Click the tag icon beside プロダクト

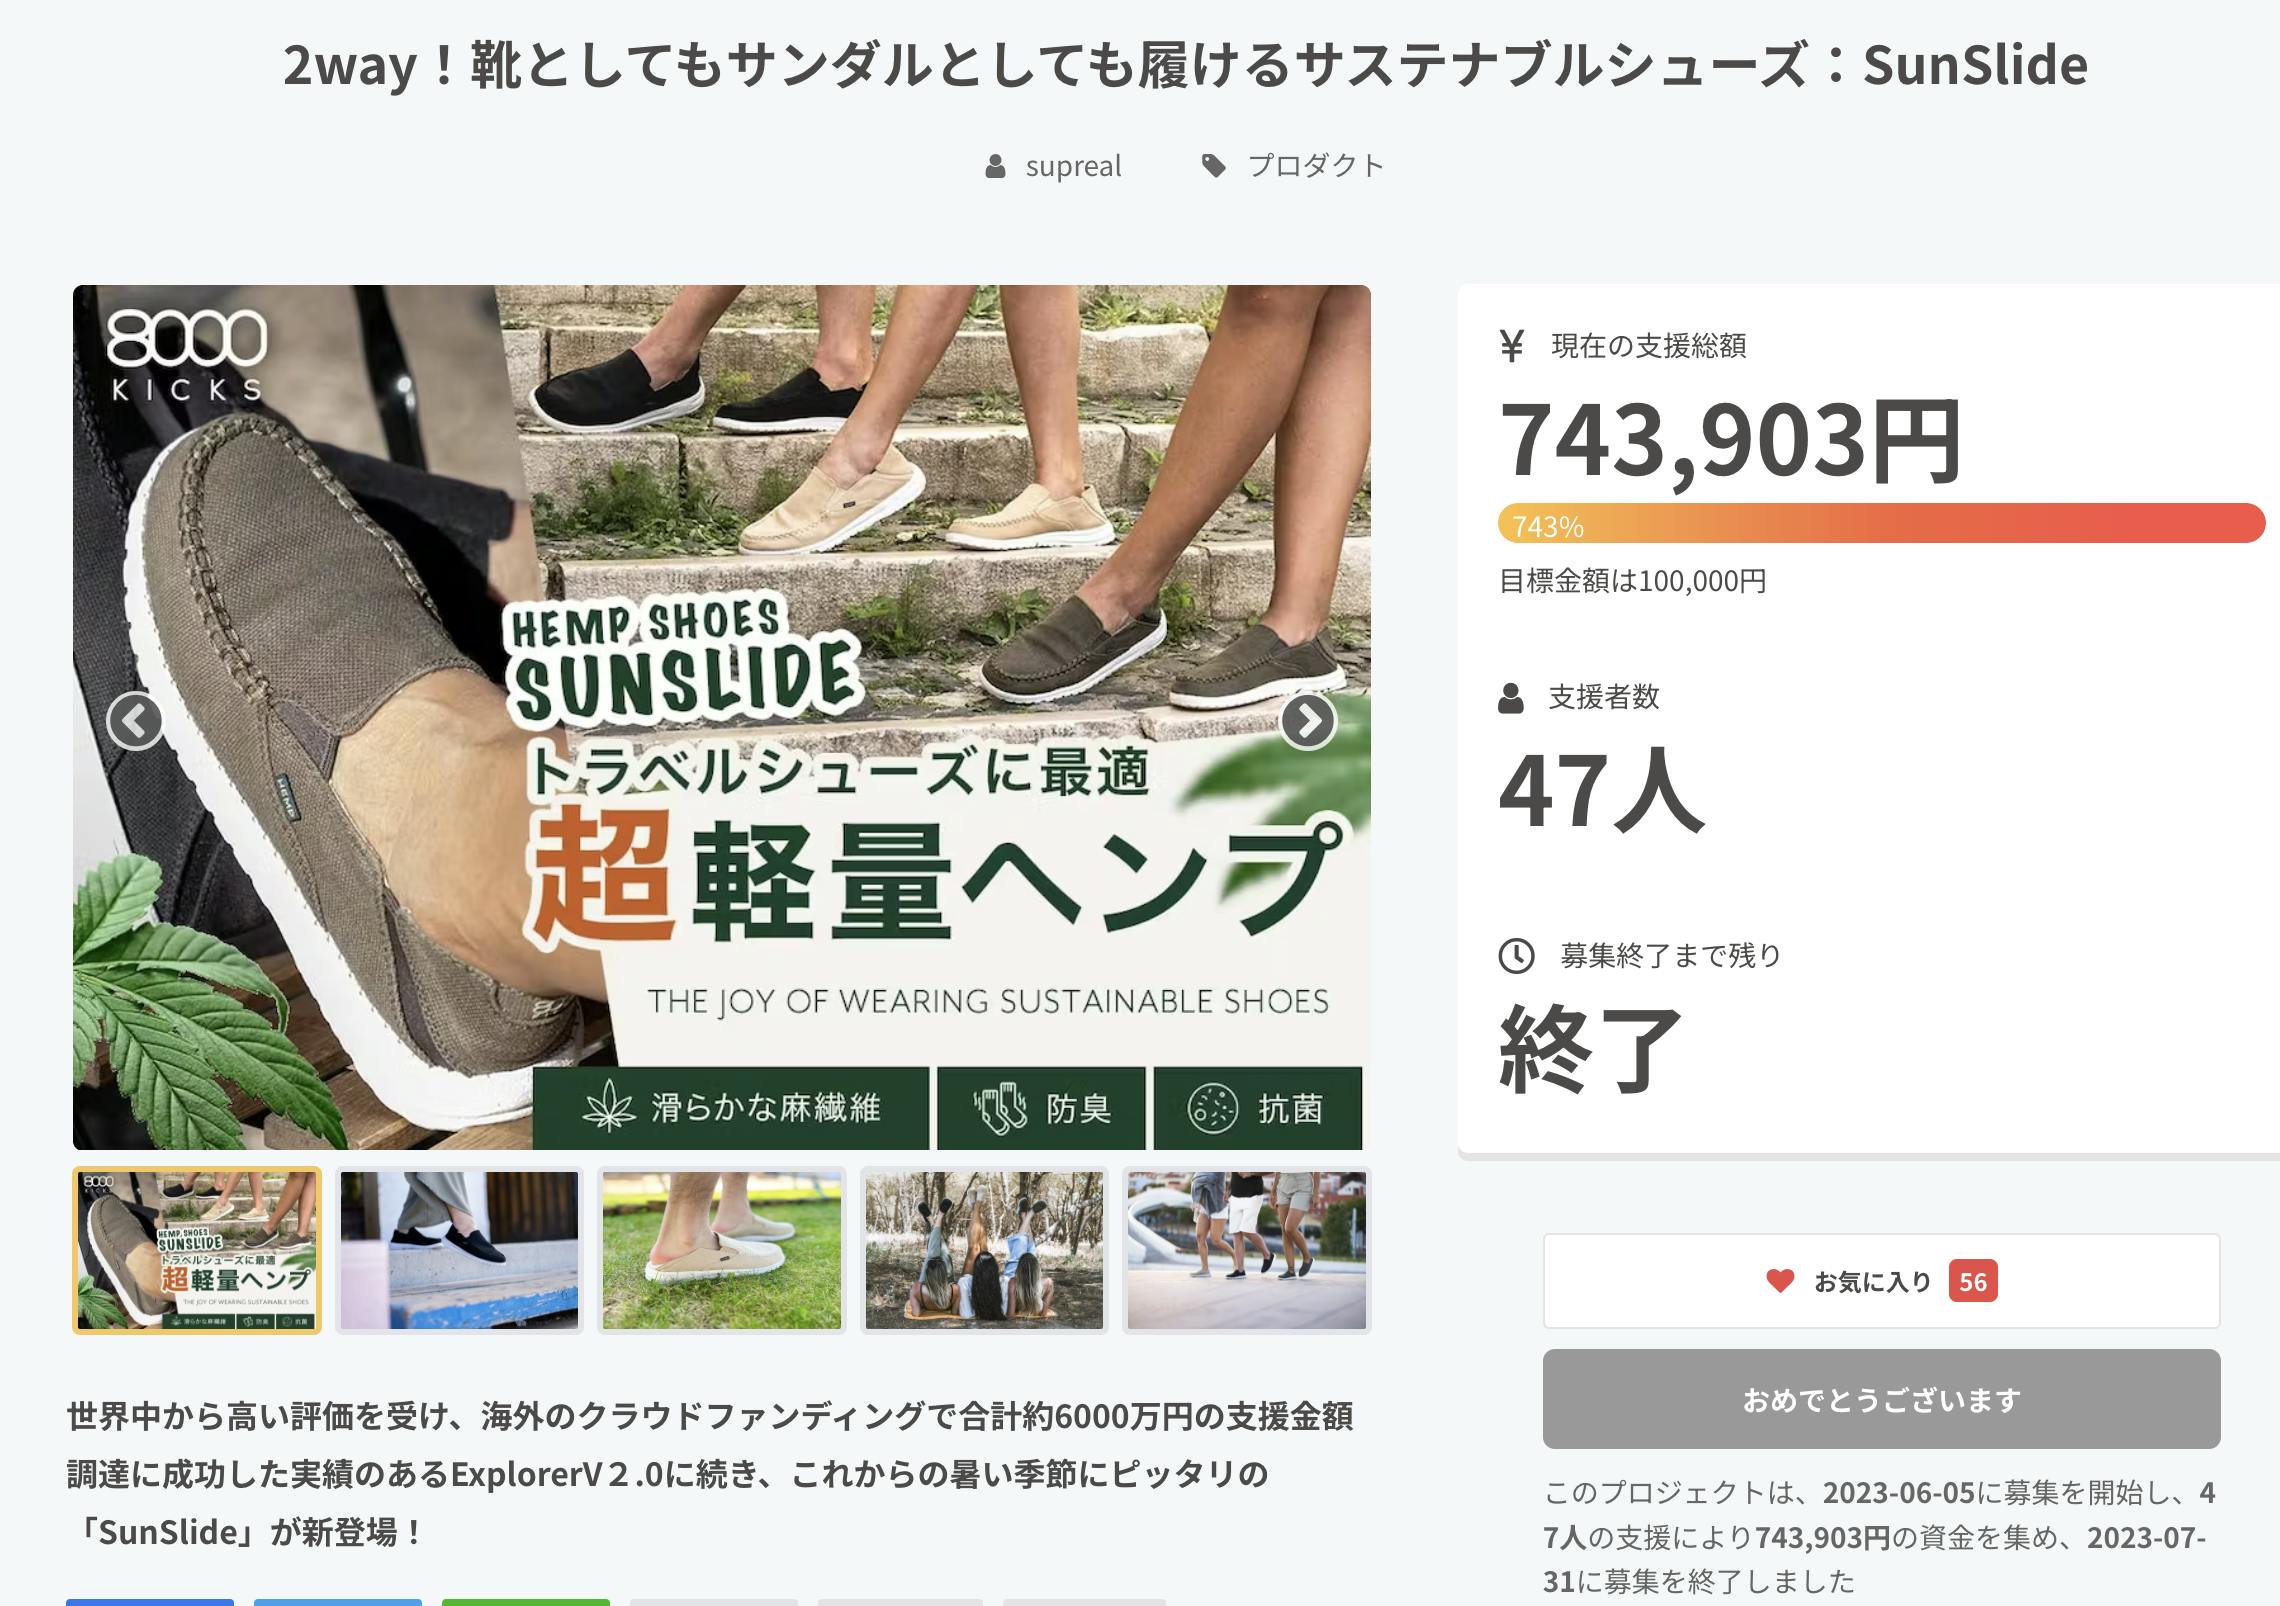[x=1213, y=166]
